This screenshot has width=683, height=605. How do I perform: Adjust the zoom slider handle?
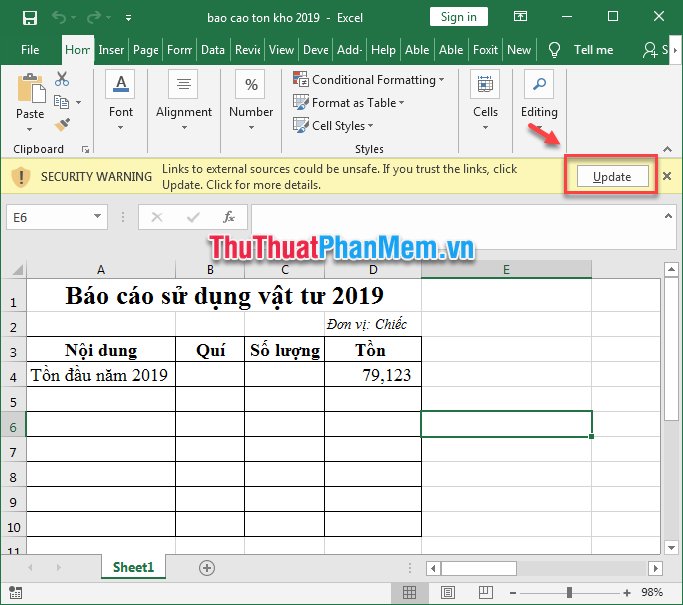coord(569,593)
